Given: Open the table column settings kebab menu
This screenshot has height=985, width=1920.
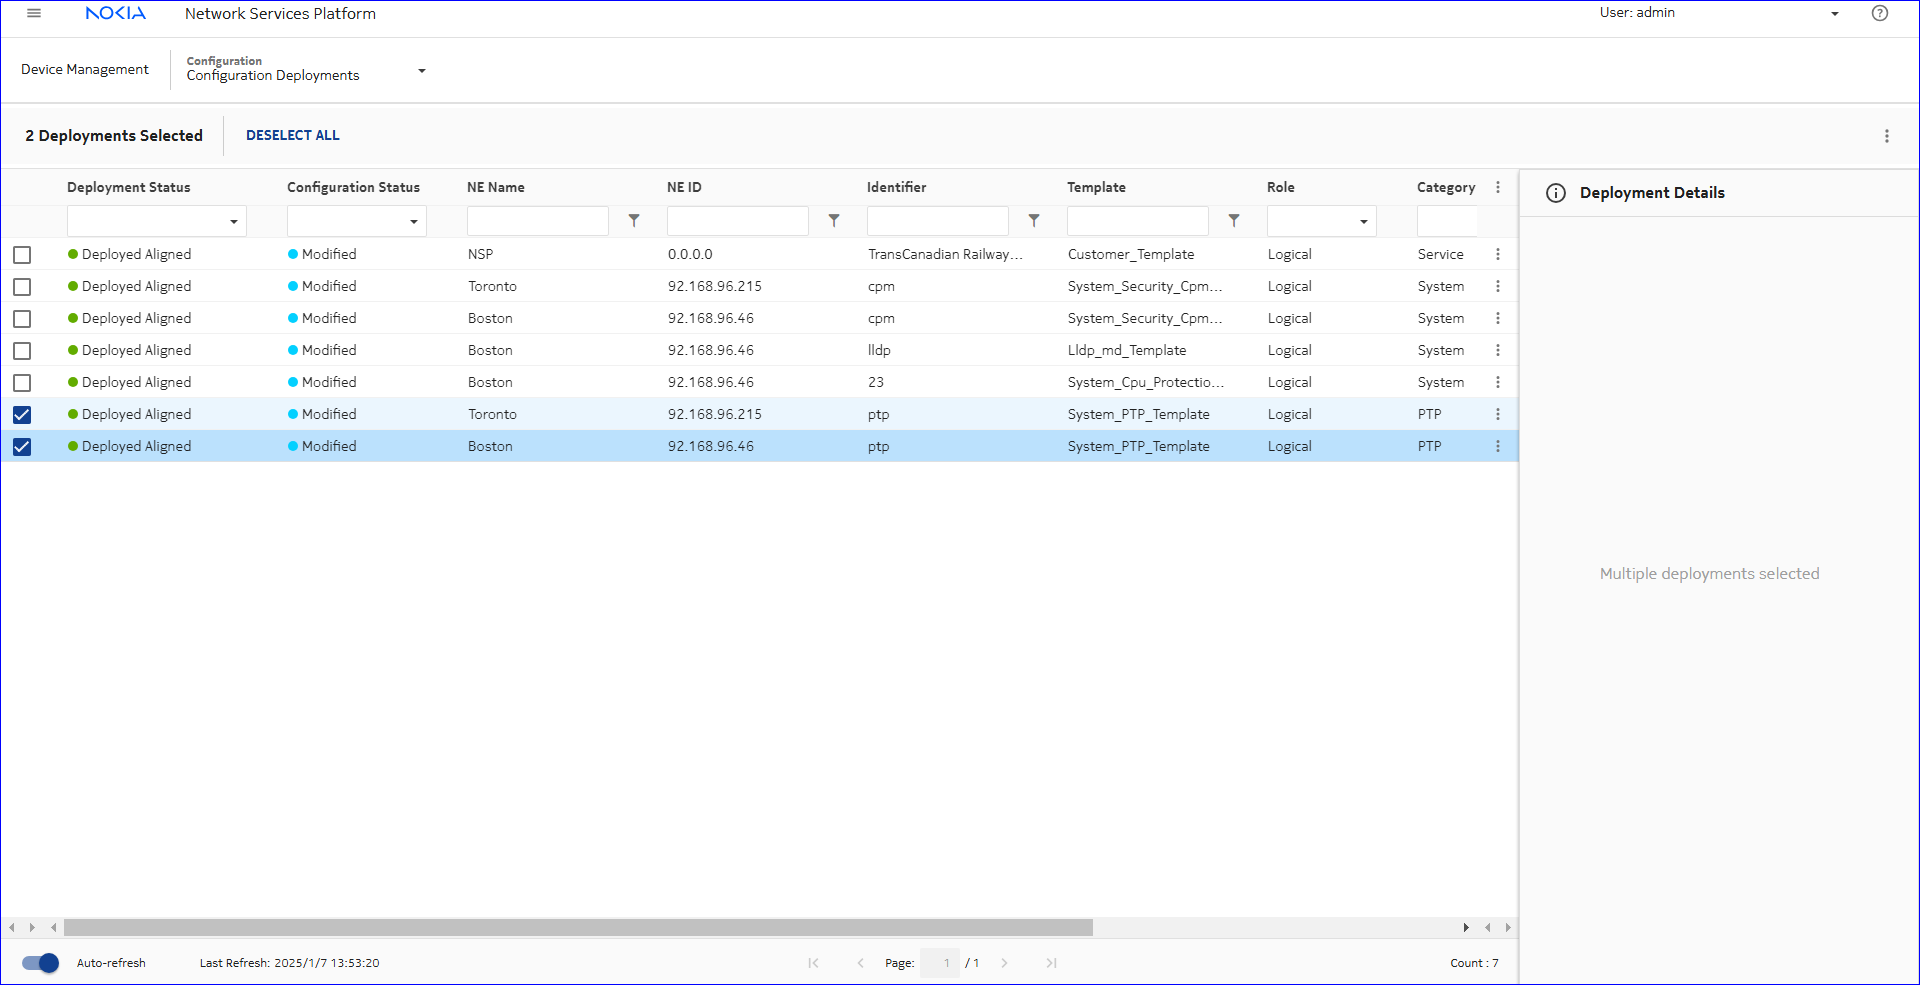Looking at the screenshot, I should [x=1497, y=187].
